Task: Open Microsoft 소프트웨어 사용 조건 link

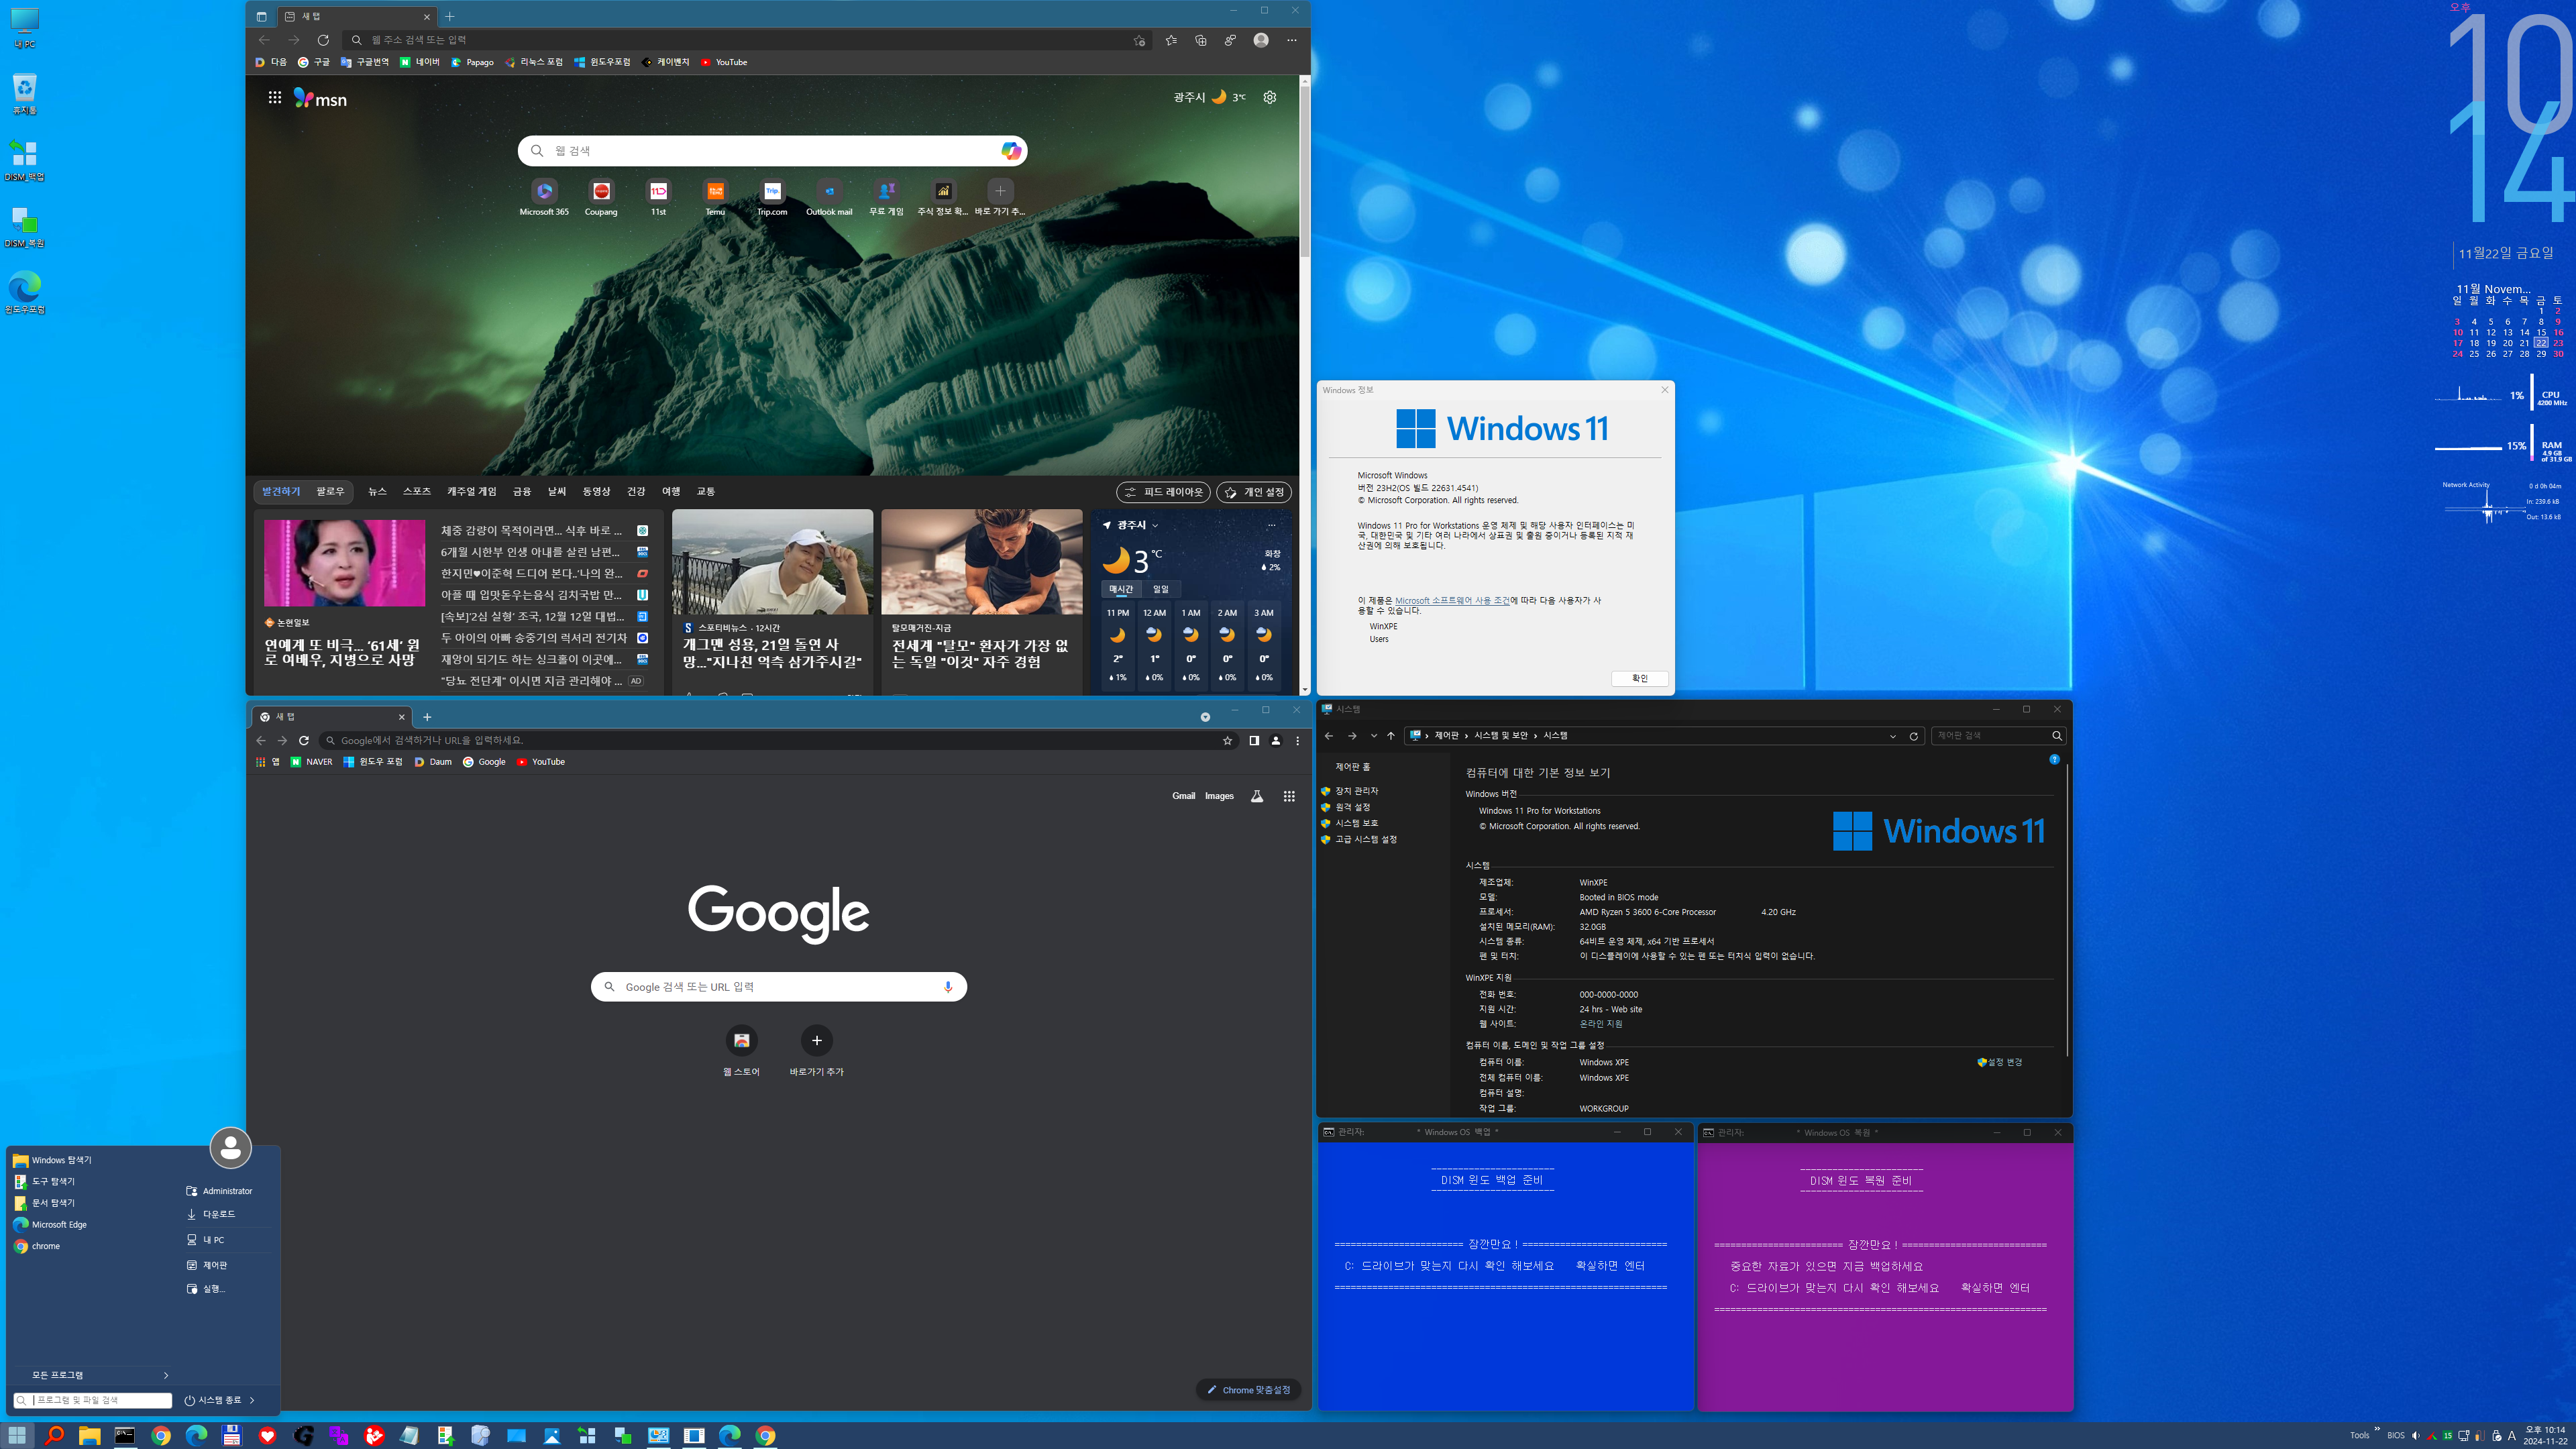Action: pyautogui.click(x=1452, y=601)
